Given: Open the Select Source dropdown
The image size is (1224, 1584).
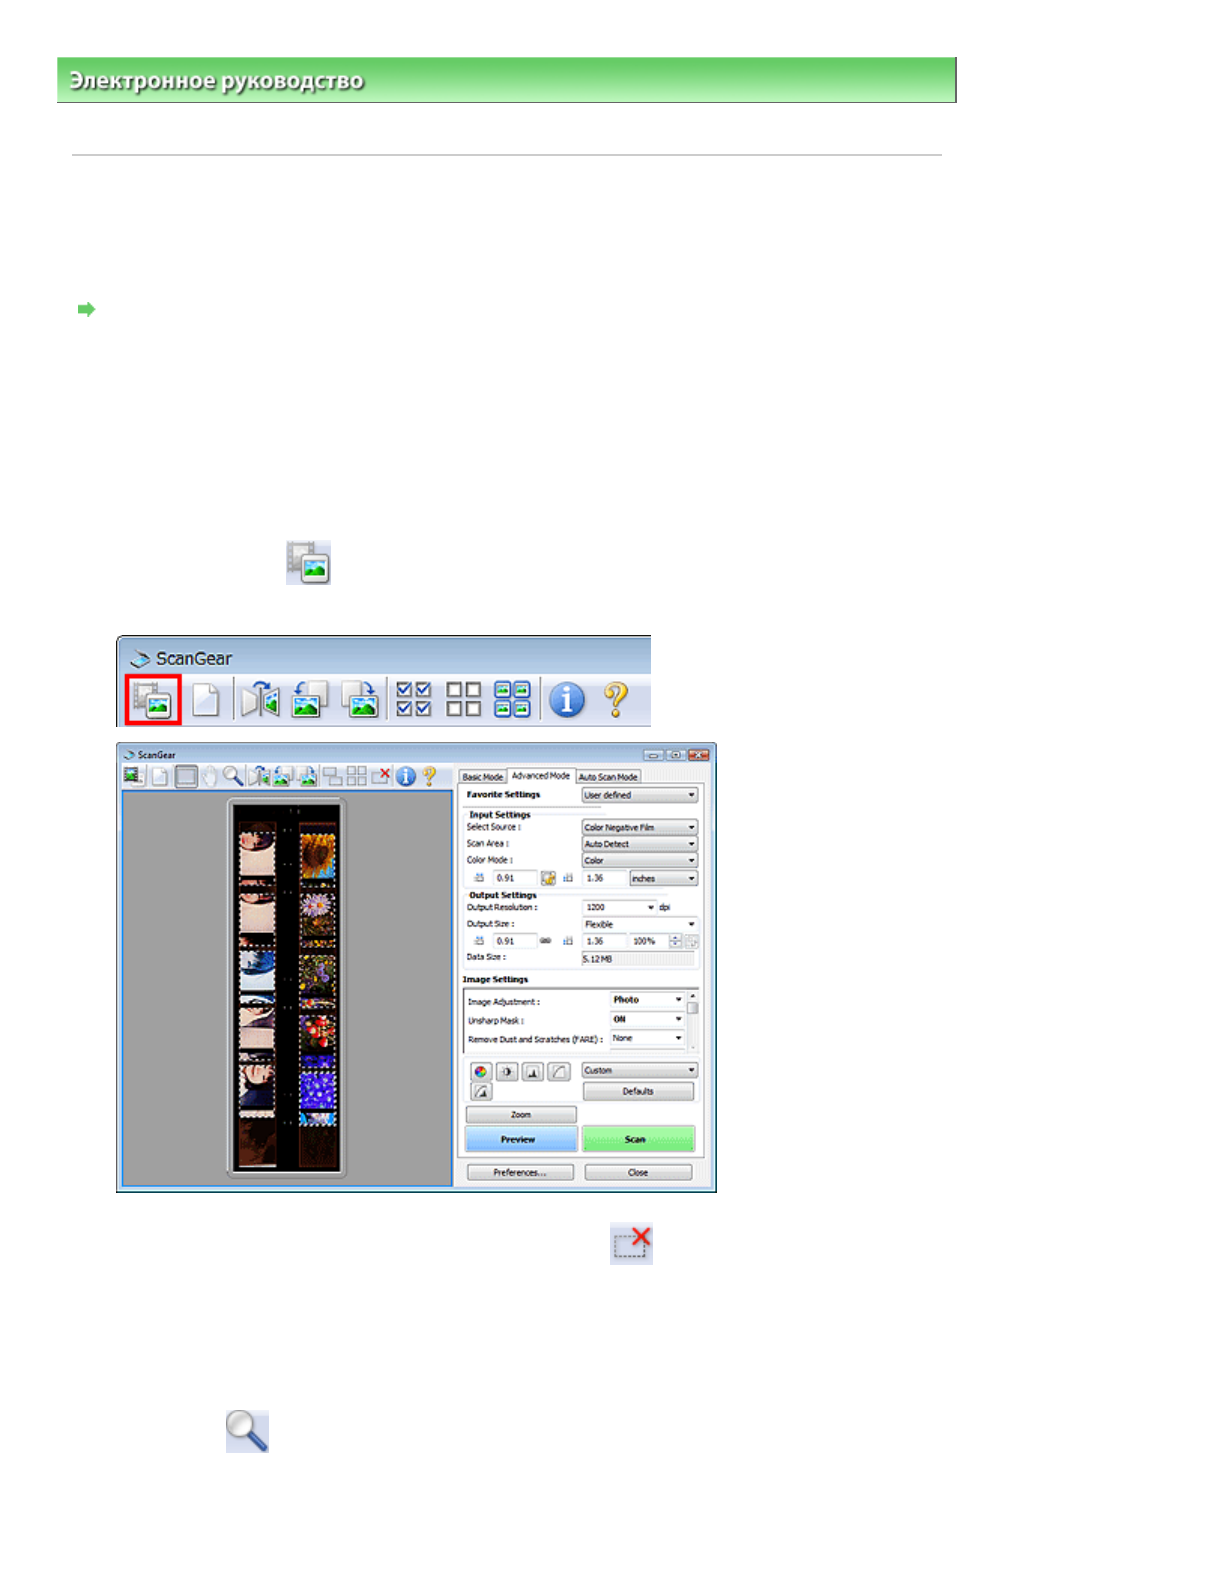Looking at the screenshot, I should pos(639,827).
